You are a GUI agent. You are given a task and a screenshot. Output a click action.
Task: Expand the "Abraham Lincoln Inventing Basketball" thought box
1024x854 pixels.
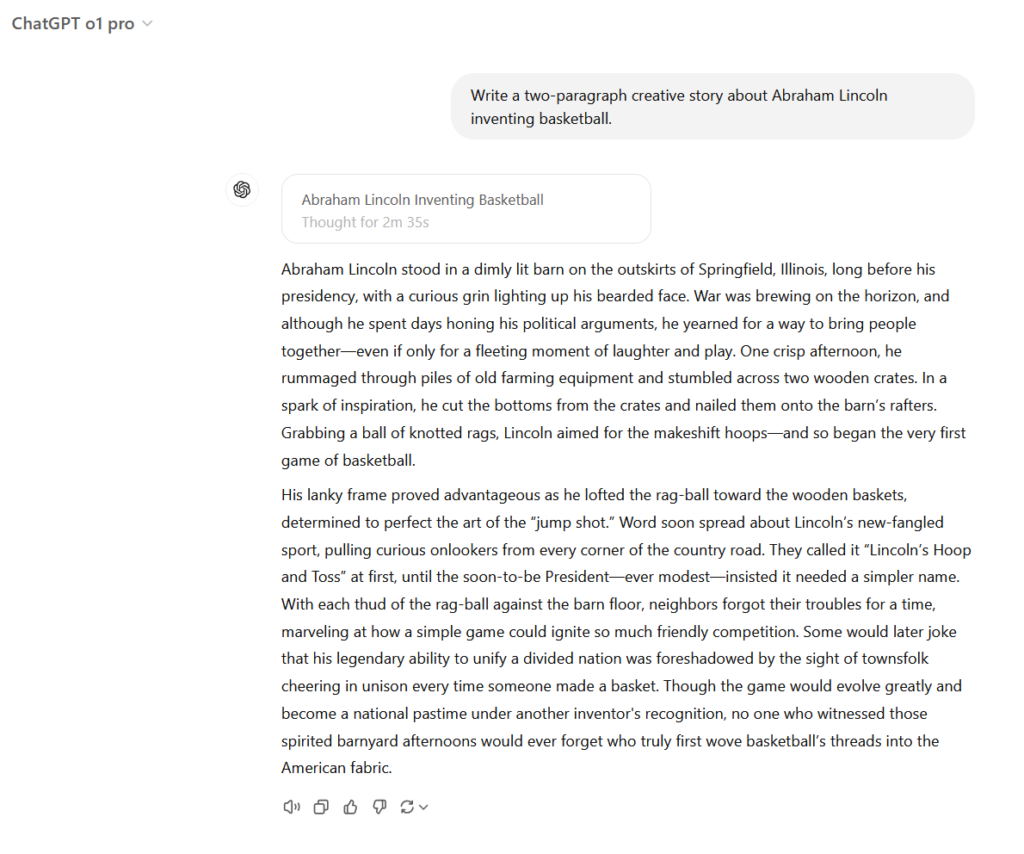tap(466, 209)
